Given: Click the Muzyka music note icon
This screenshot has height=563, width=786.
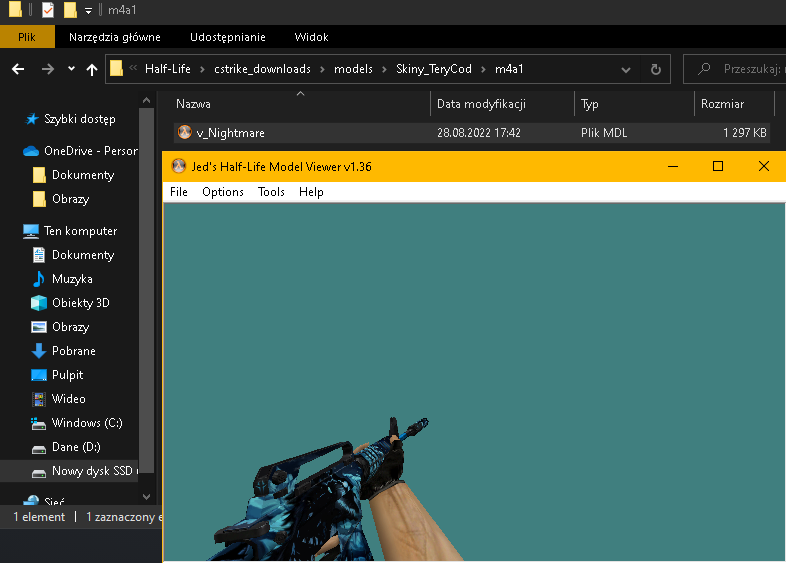Looking at the screenshot, I should pos(38,279).
